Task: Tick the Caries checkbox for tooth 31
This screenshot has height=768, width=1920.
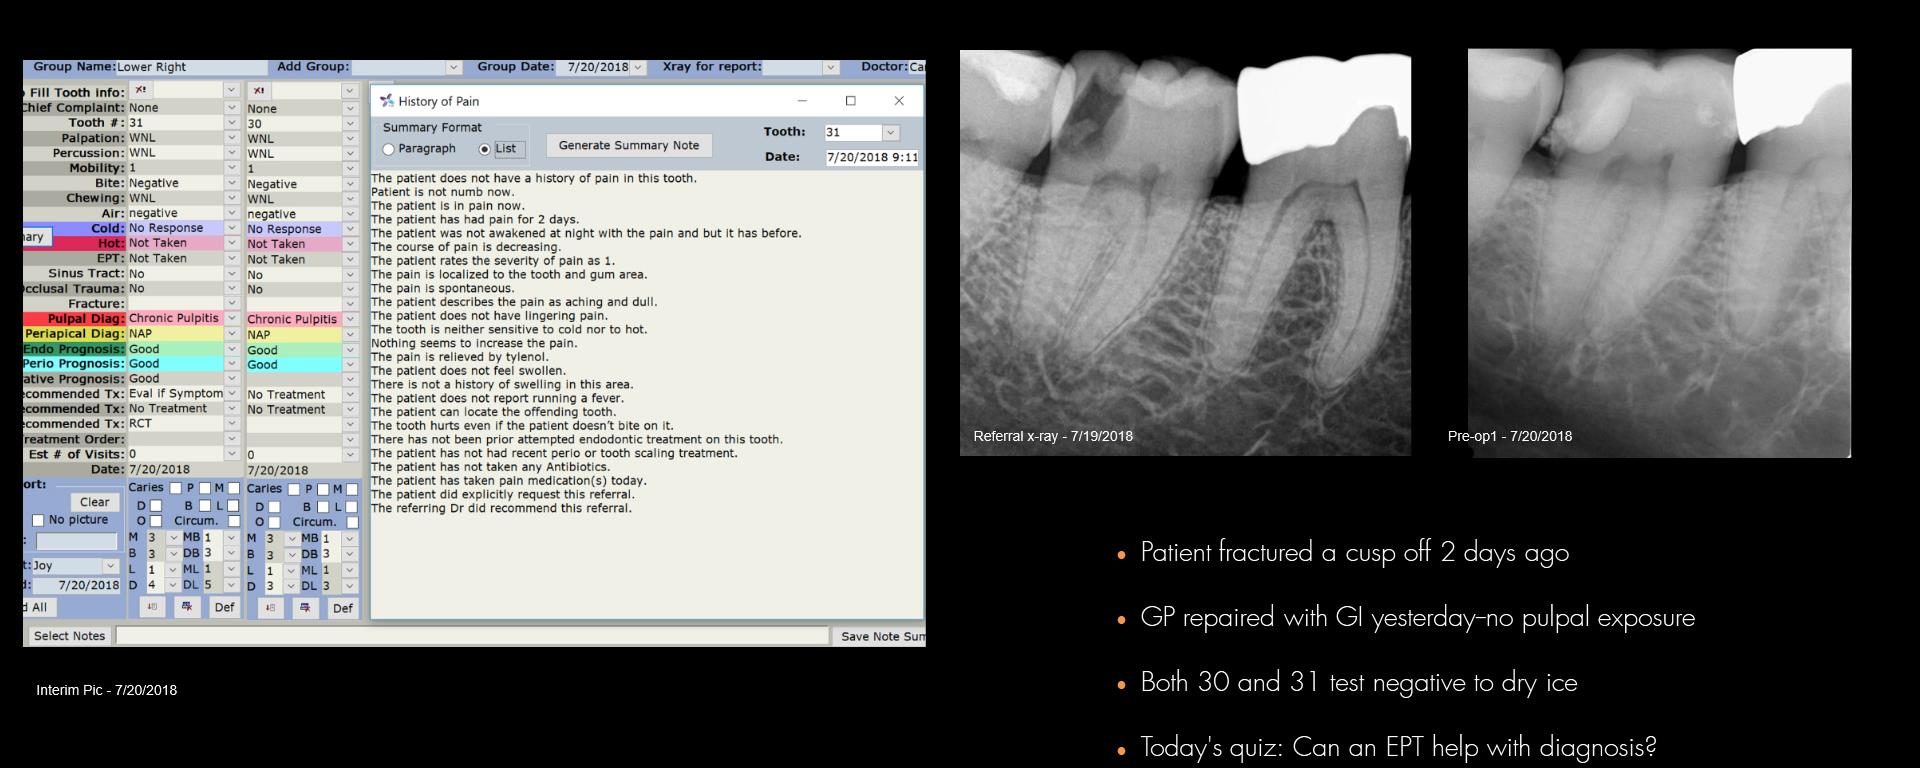Action: (x=175, y=488)
